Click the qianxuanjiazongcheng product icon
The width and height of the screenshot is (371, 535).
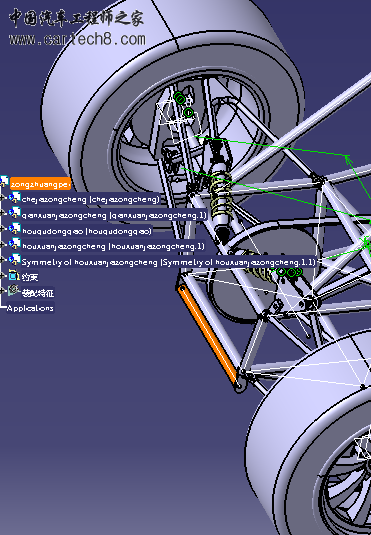[14, 213]
